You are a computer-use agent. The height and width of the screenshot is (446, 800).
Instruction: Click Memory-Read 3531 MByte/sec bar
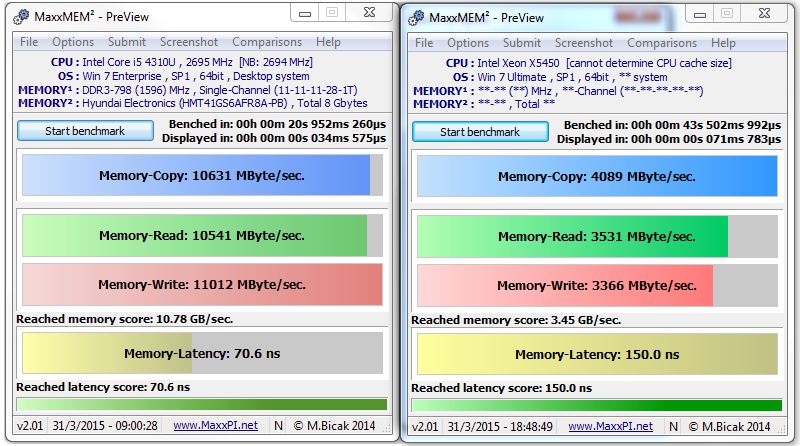click(597, 236)
